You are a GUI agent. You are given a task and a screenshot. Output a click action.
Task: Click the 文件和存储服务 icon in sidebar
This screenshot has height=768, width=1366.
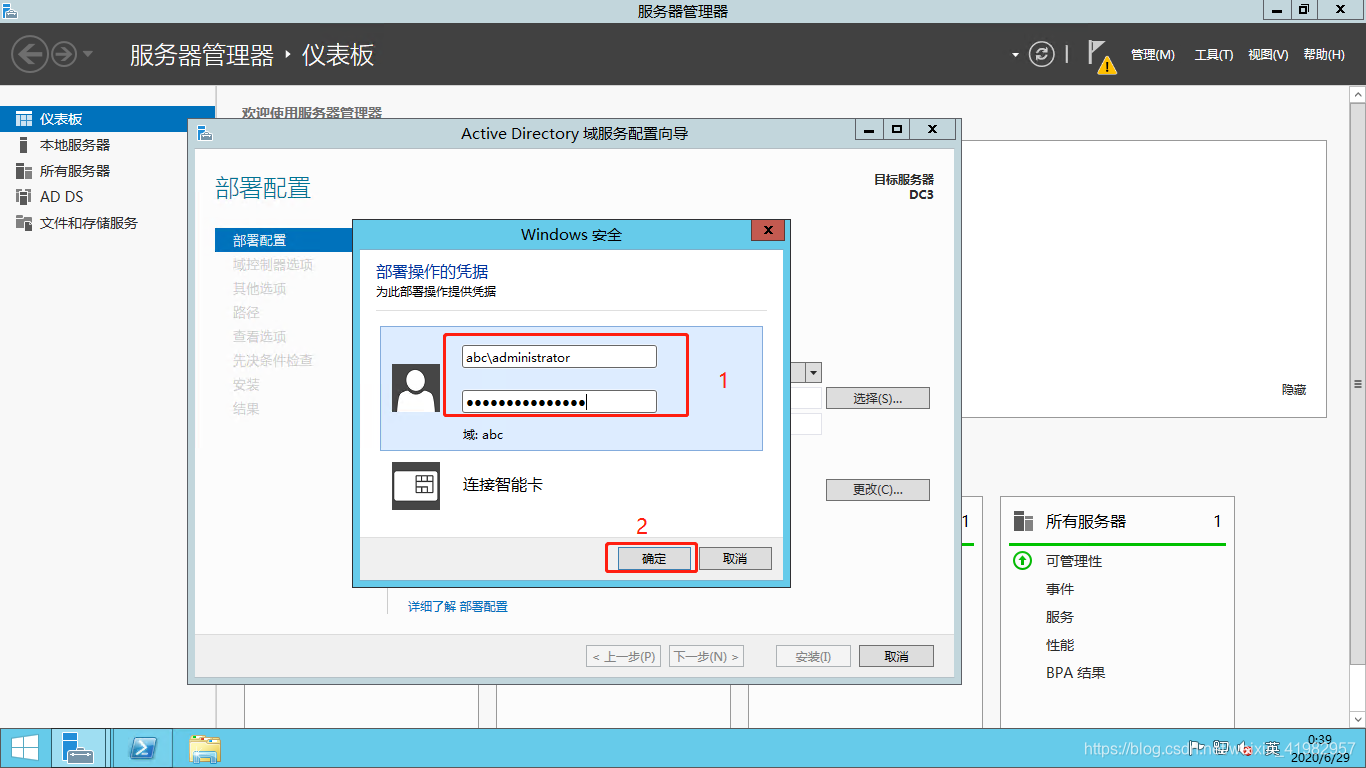click(24, 223)
